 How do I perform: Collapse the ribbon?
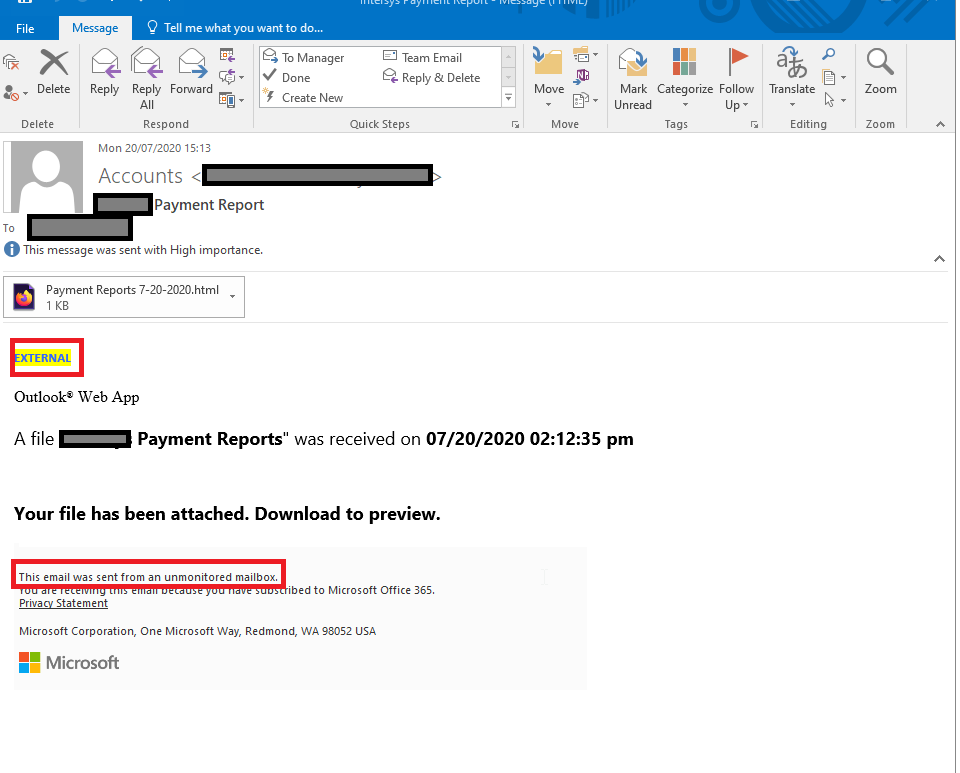940,124
